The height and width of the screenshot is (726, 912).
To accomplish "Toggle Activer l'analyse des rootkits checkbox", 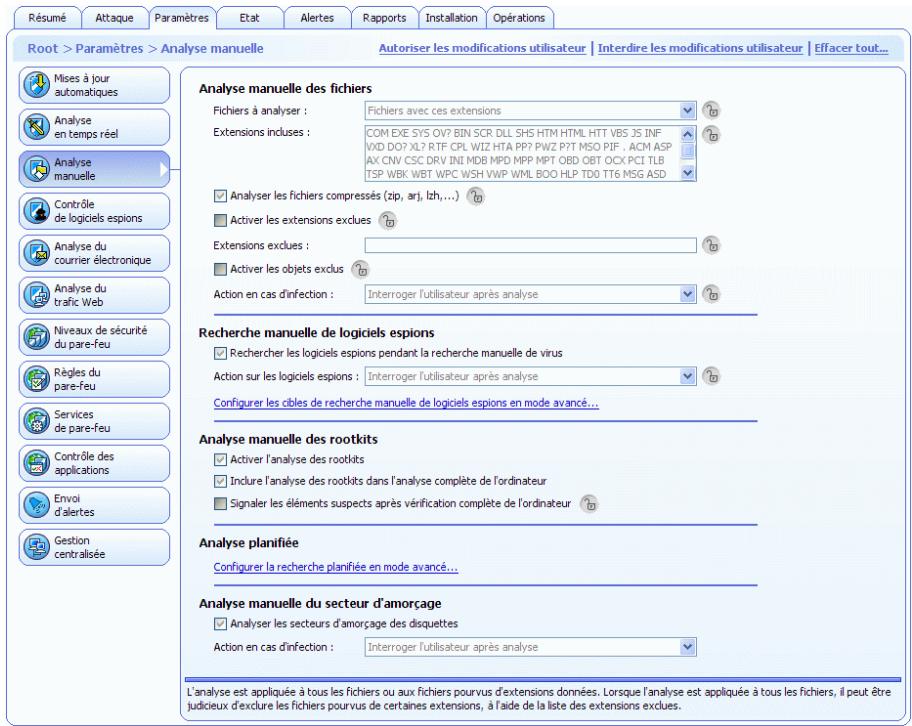I will [220, 460].
